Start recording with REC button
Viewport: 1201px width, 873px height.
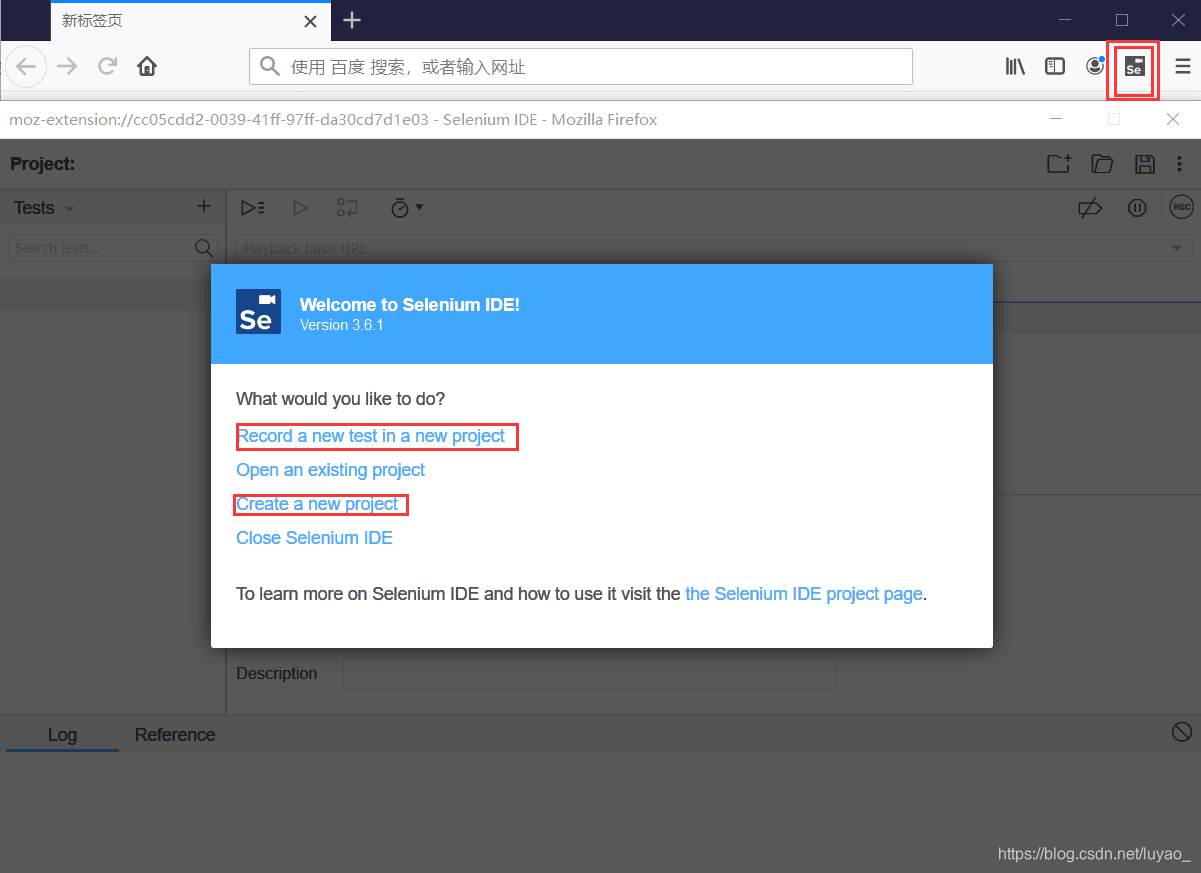(1182, 207)
